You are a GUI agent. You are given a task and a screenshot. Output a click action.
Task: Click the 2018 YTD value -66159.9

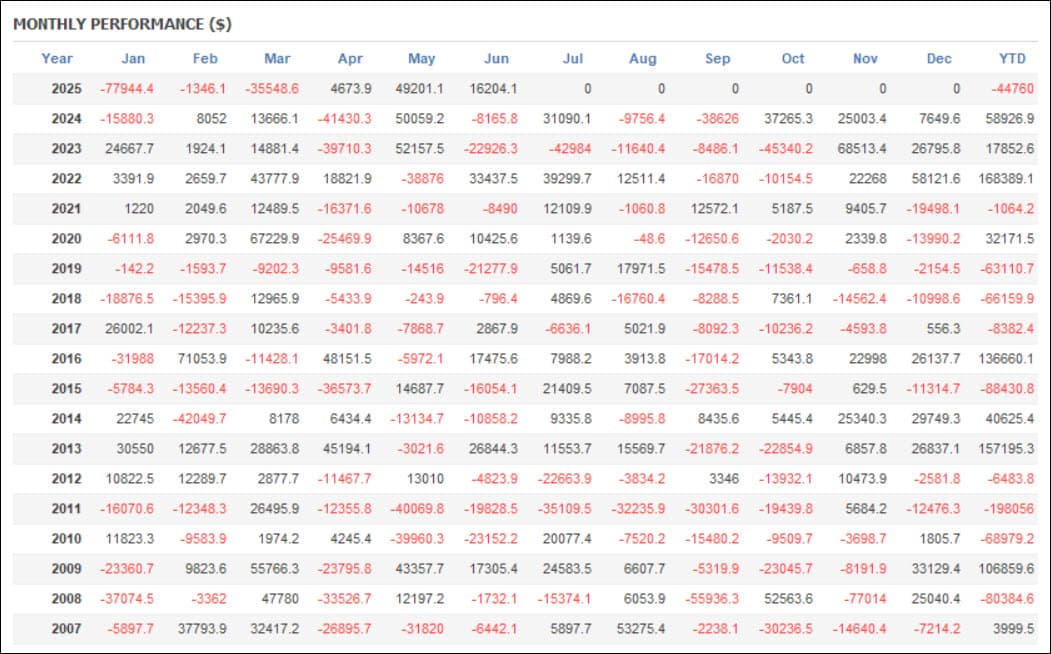point(1007,299)
